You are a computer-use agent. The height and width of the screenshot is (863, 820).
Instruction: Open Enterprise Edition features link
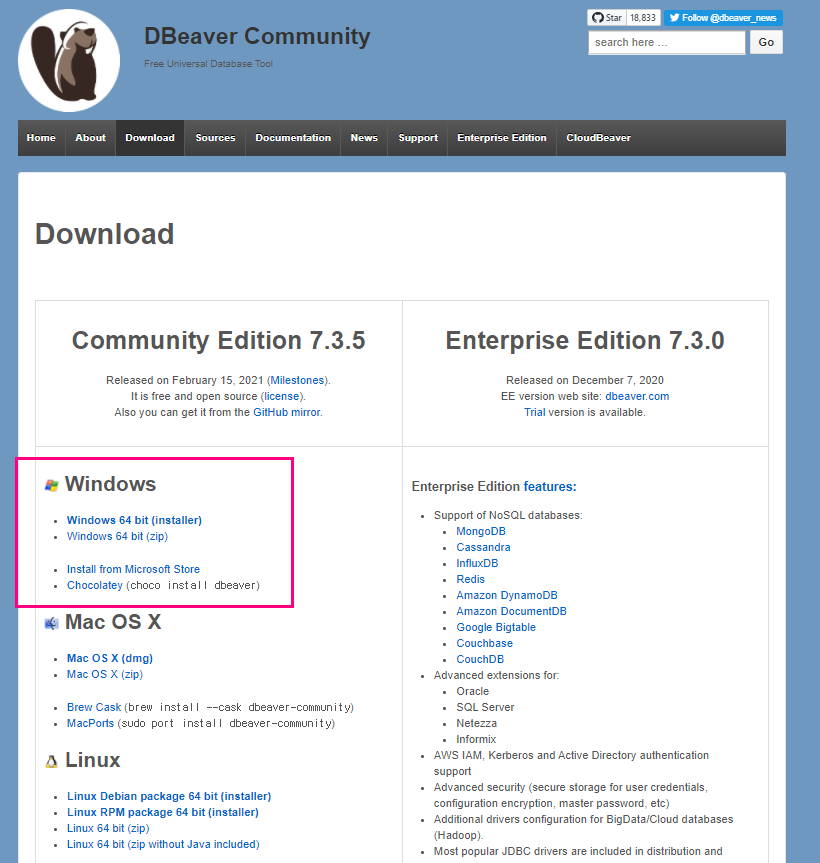pyautogui.click(x=550, y=487)
